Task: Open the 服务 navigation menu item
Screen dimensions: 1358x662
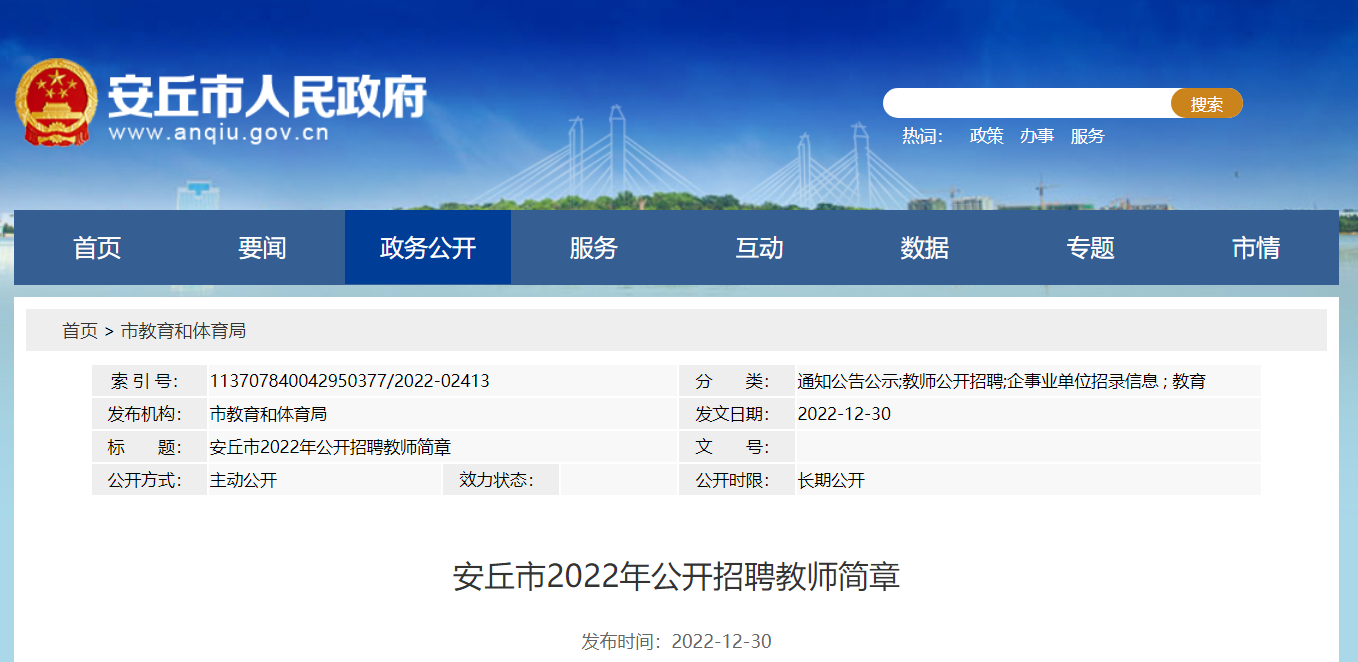Action: (x=594, y=248)
